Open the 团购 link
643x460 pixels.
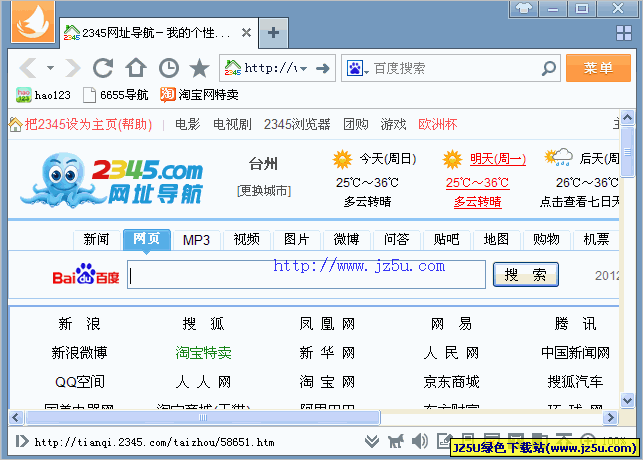tap(356, 124)
